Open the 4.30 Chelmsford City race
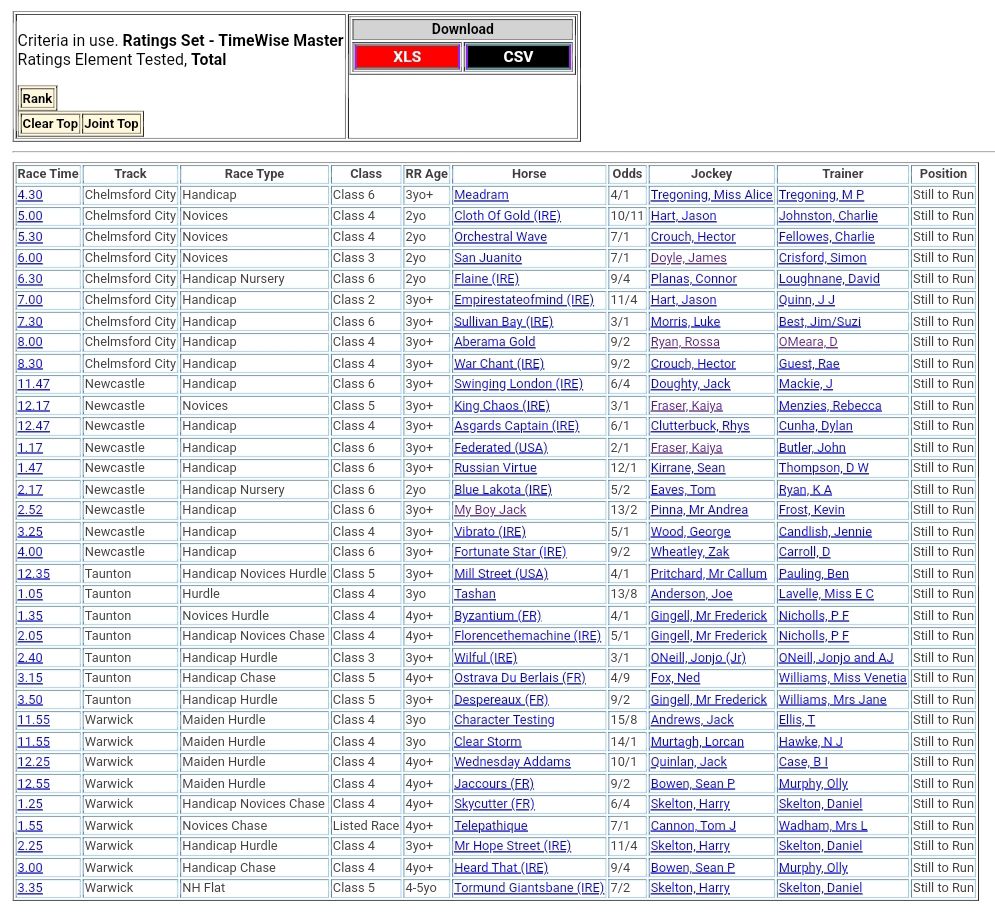The height and width of the screenshot is (918, 995). point(30,195)
